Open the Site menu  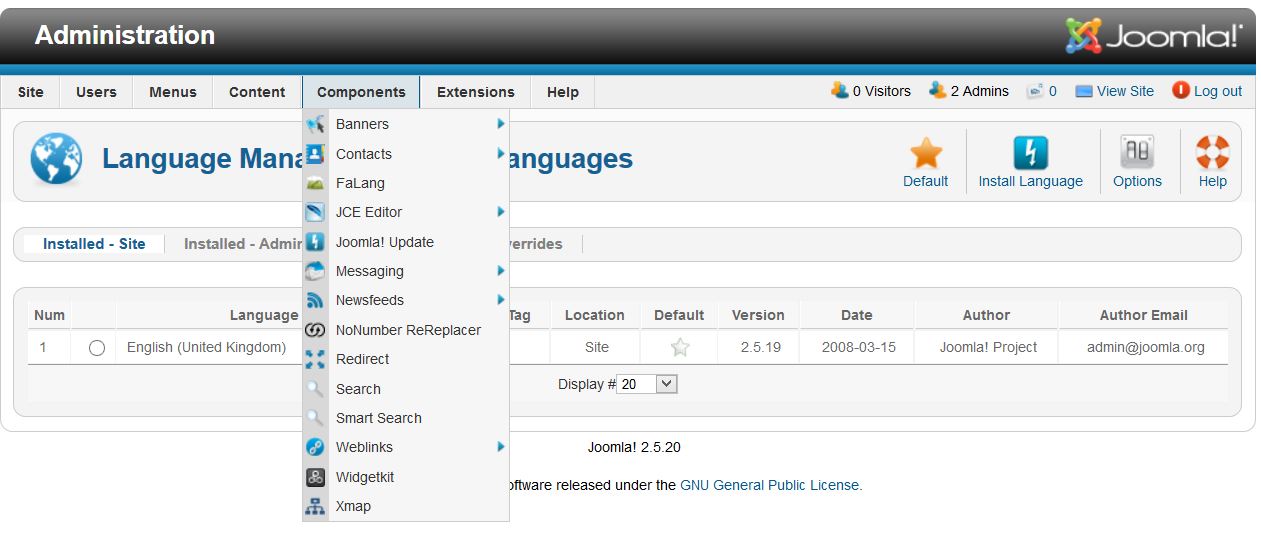tap(31, 92)
